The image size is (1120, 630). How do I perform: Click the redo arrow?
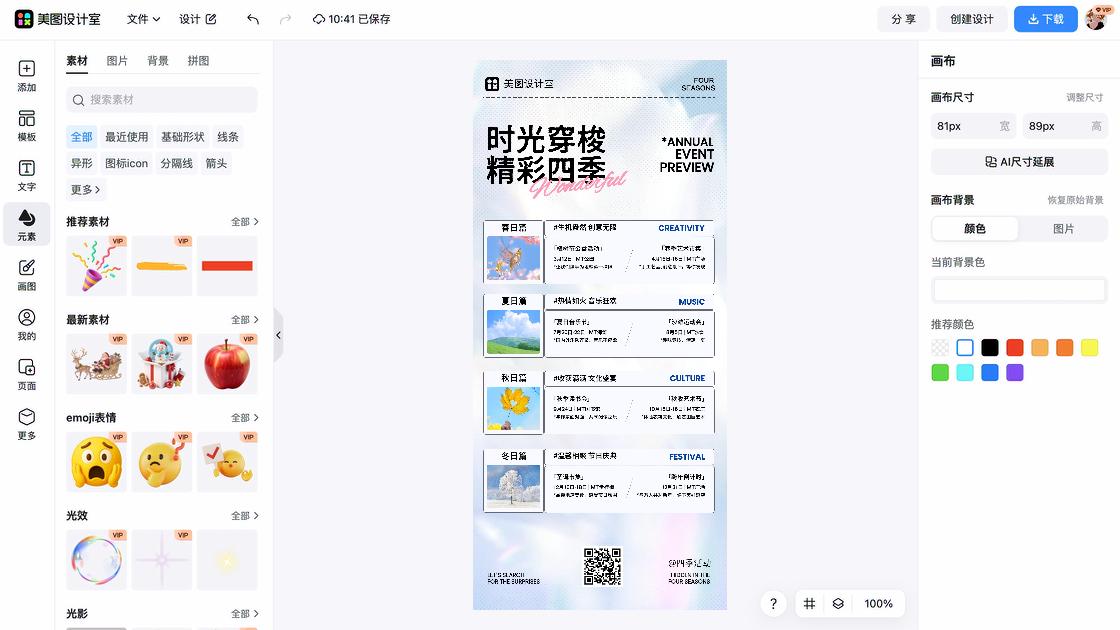tap(285, 19)
